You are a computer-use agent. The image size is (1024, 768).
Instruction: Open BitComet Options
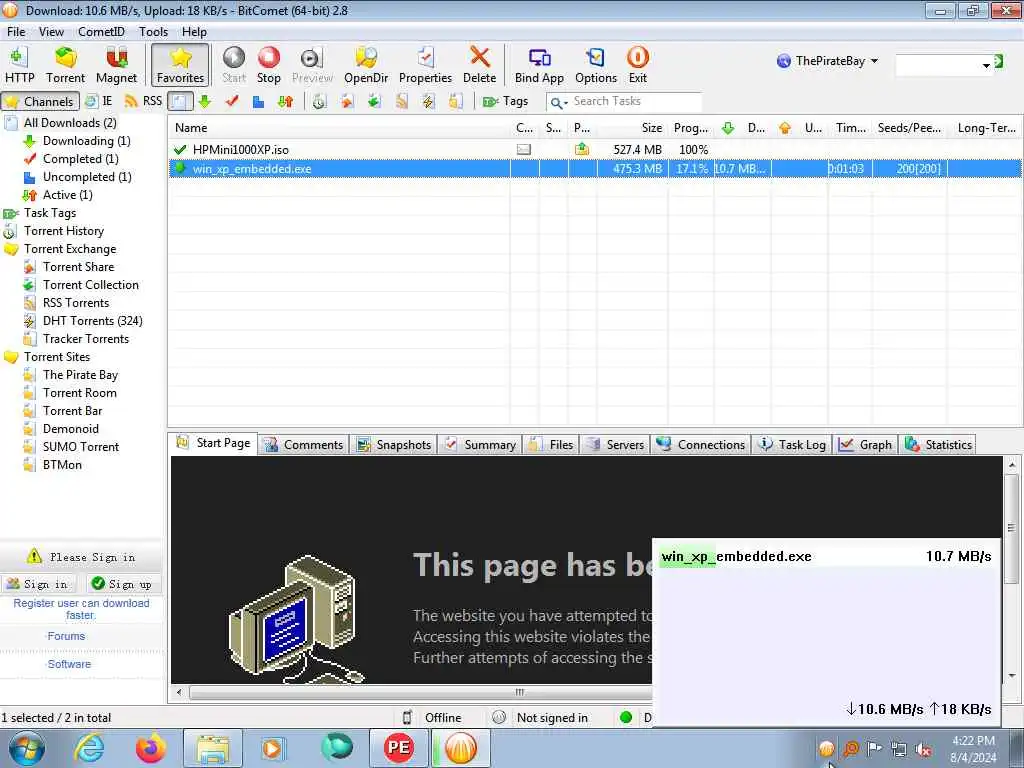coord(596,65)
